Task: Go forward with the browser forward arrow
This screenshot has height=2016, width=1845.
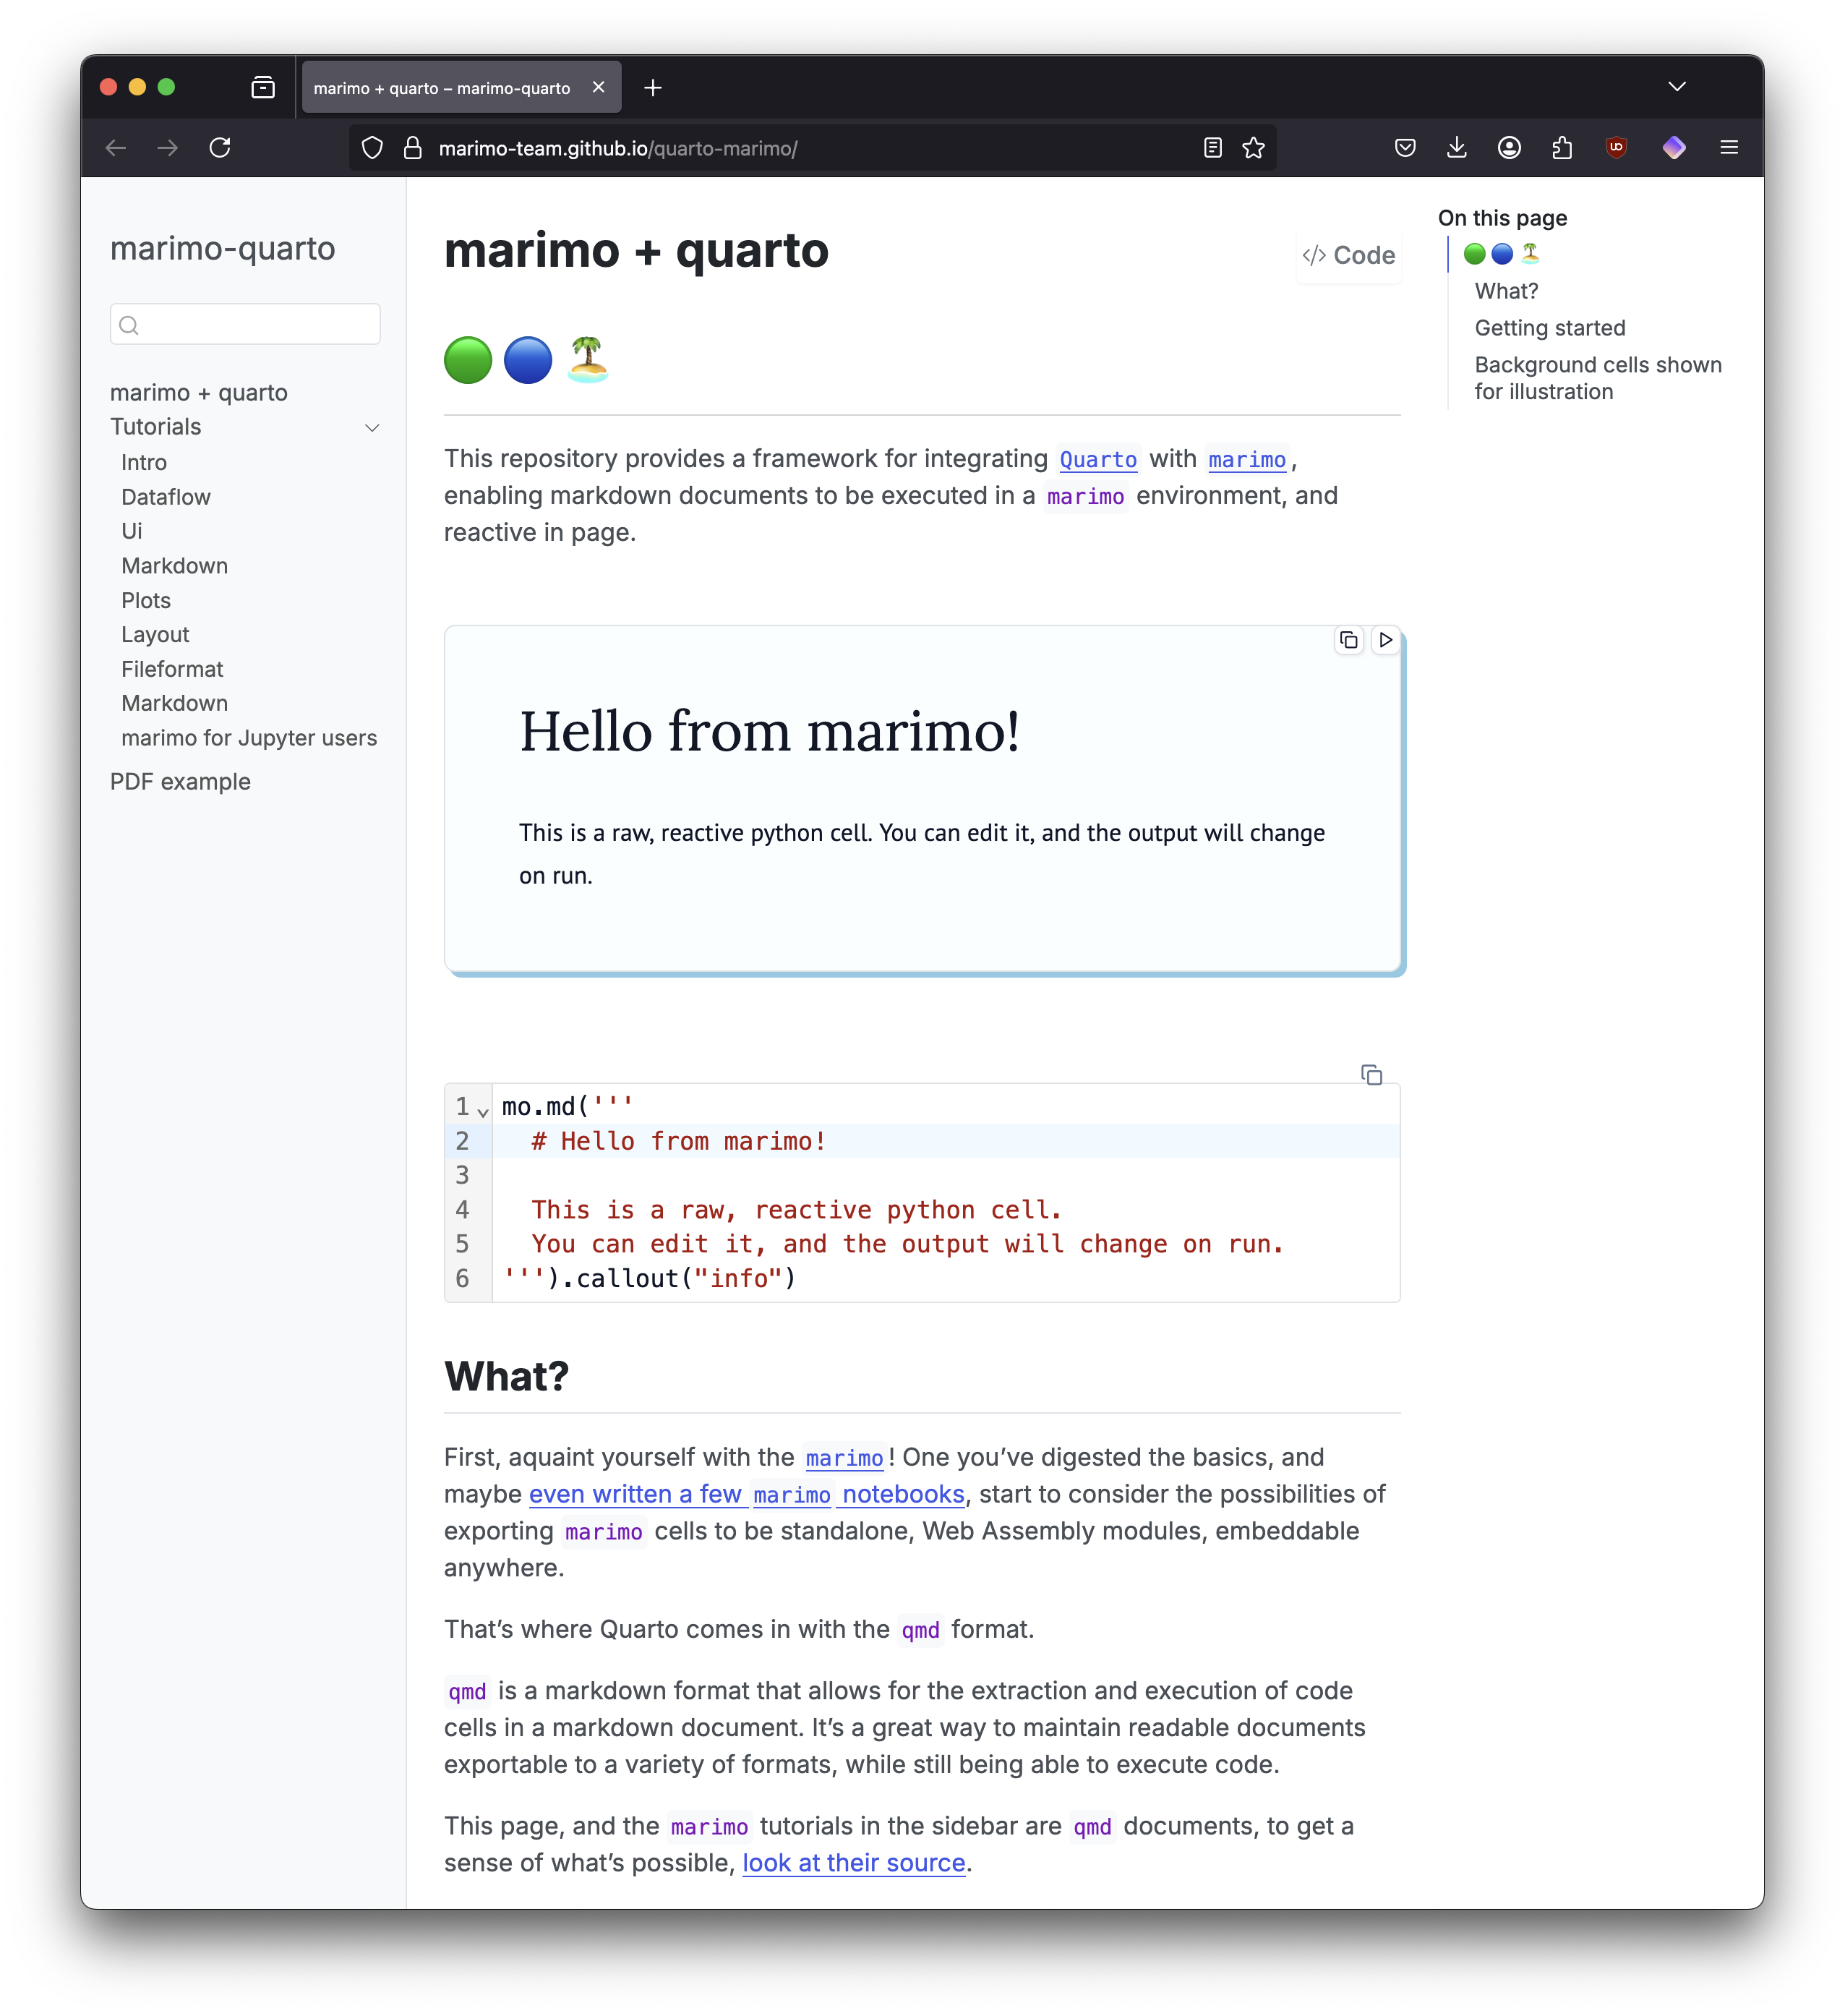Action: click(168, 148)
